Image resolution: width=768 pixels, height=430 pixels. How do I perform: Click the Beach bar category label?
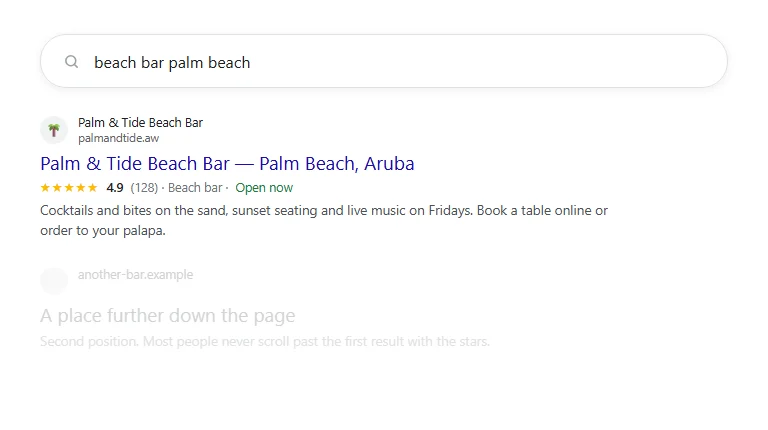tap(195, 188)
